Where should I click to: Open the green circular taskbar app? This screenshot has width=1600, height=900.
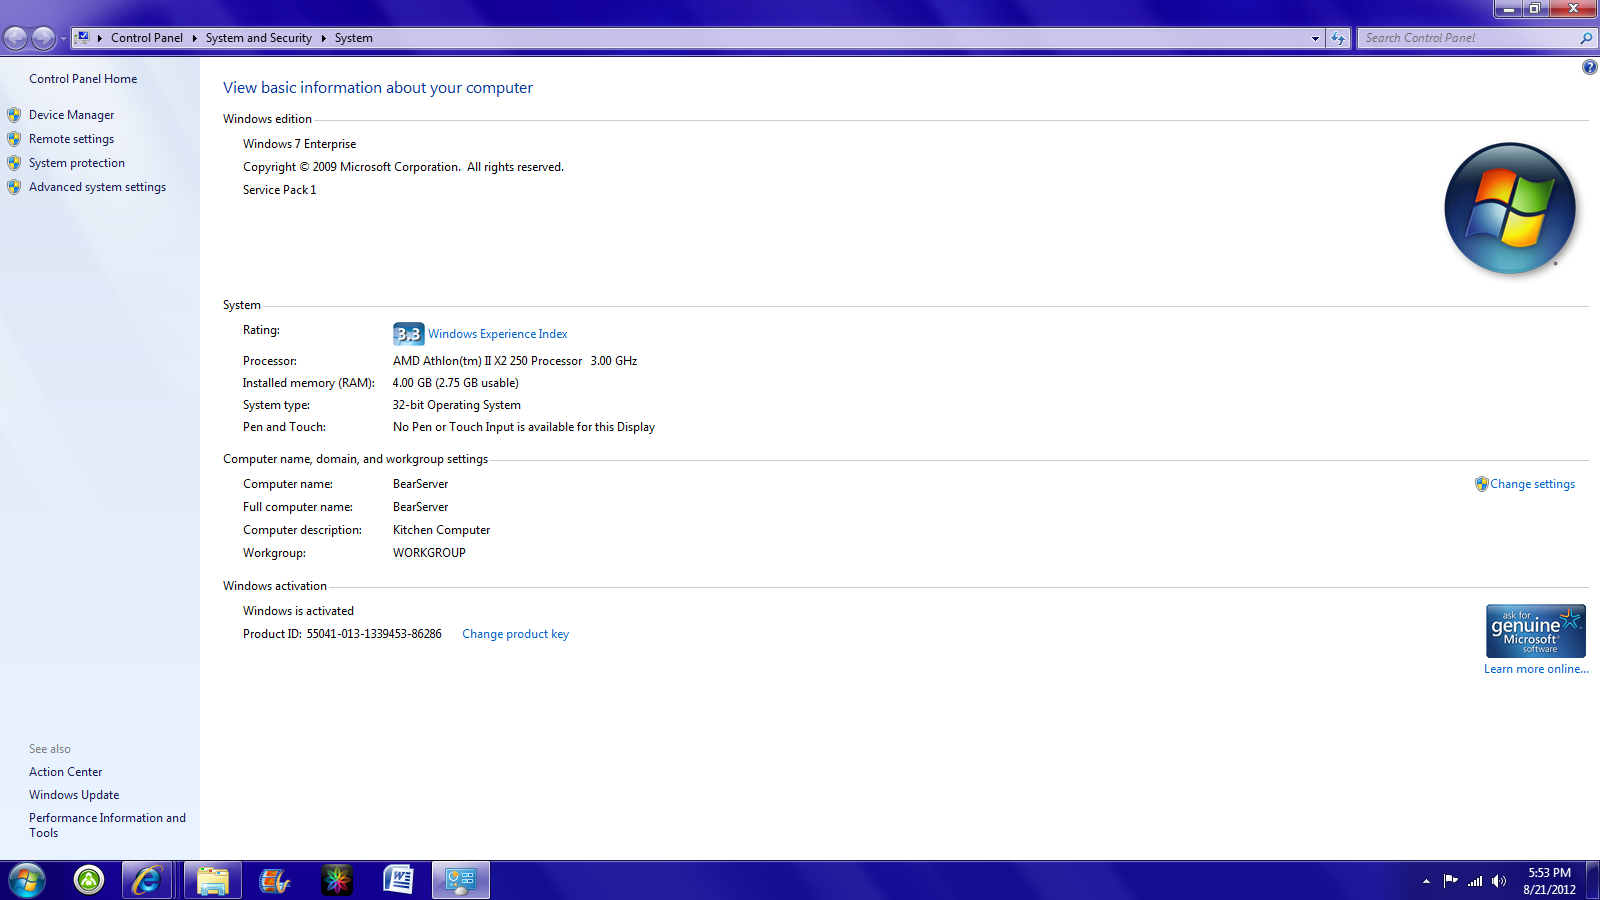coord(89,880)
